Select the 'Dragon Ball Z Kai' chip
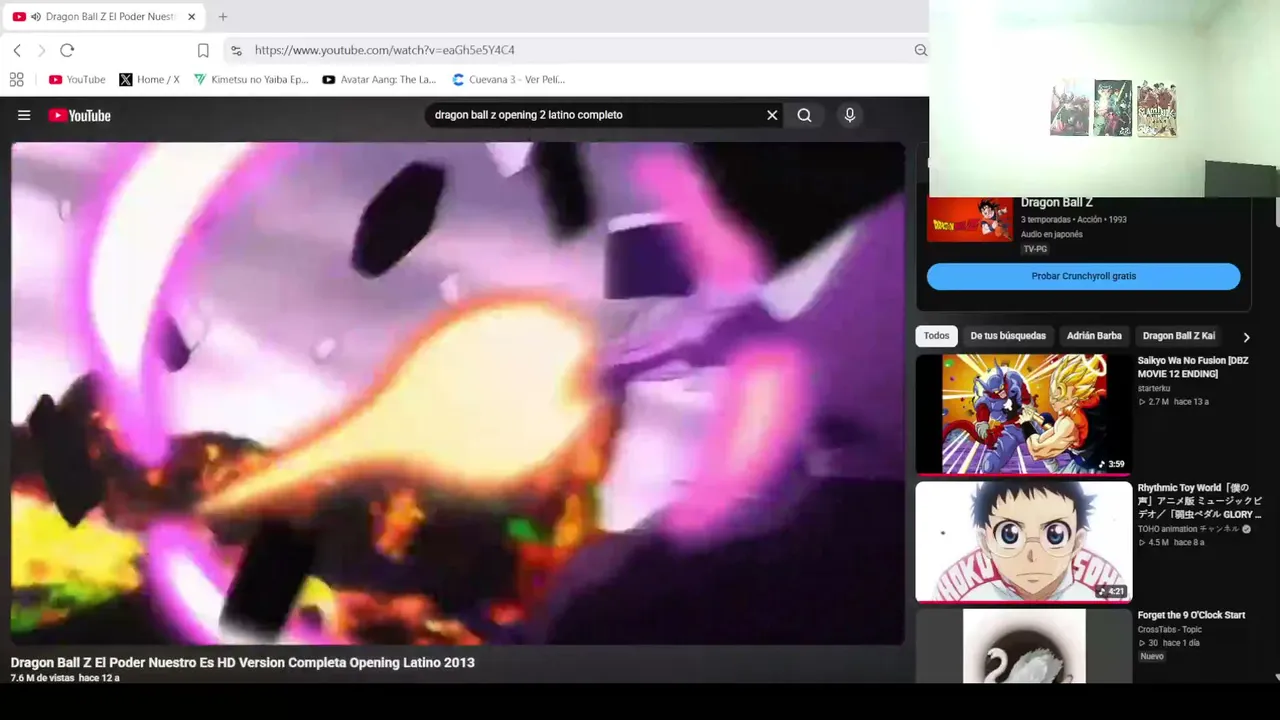This screenshot has width=1280, height=720. point(1179,336)
